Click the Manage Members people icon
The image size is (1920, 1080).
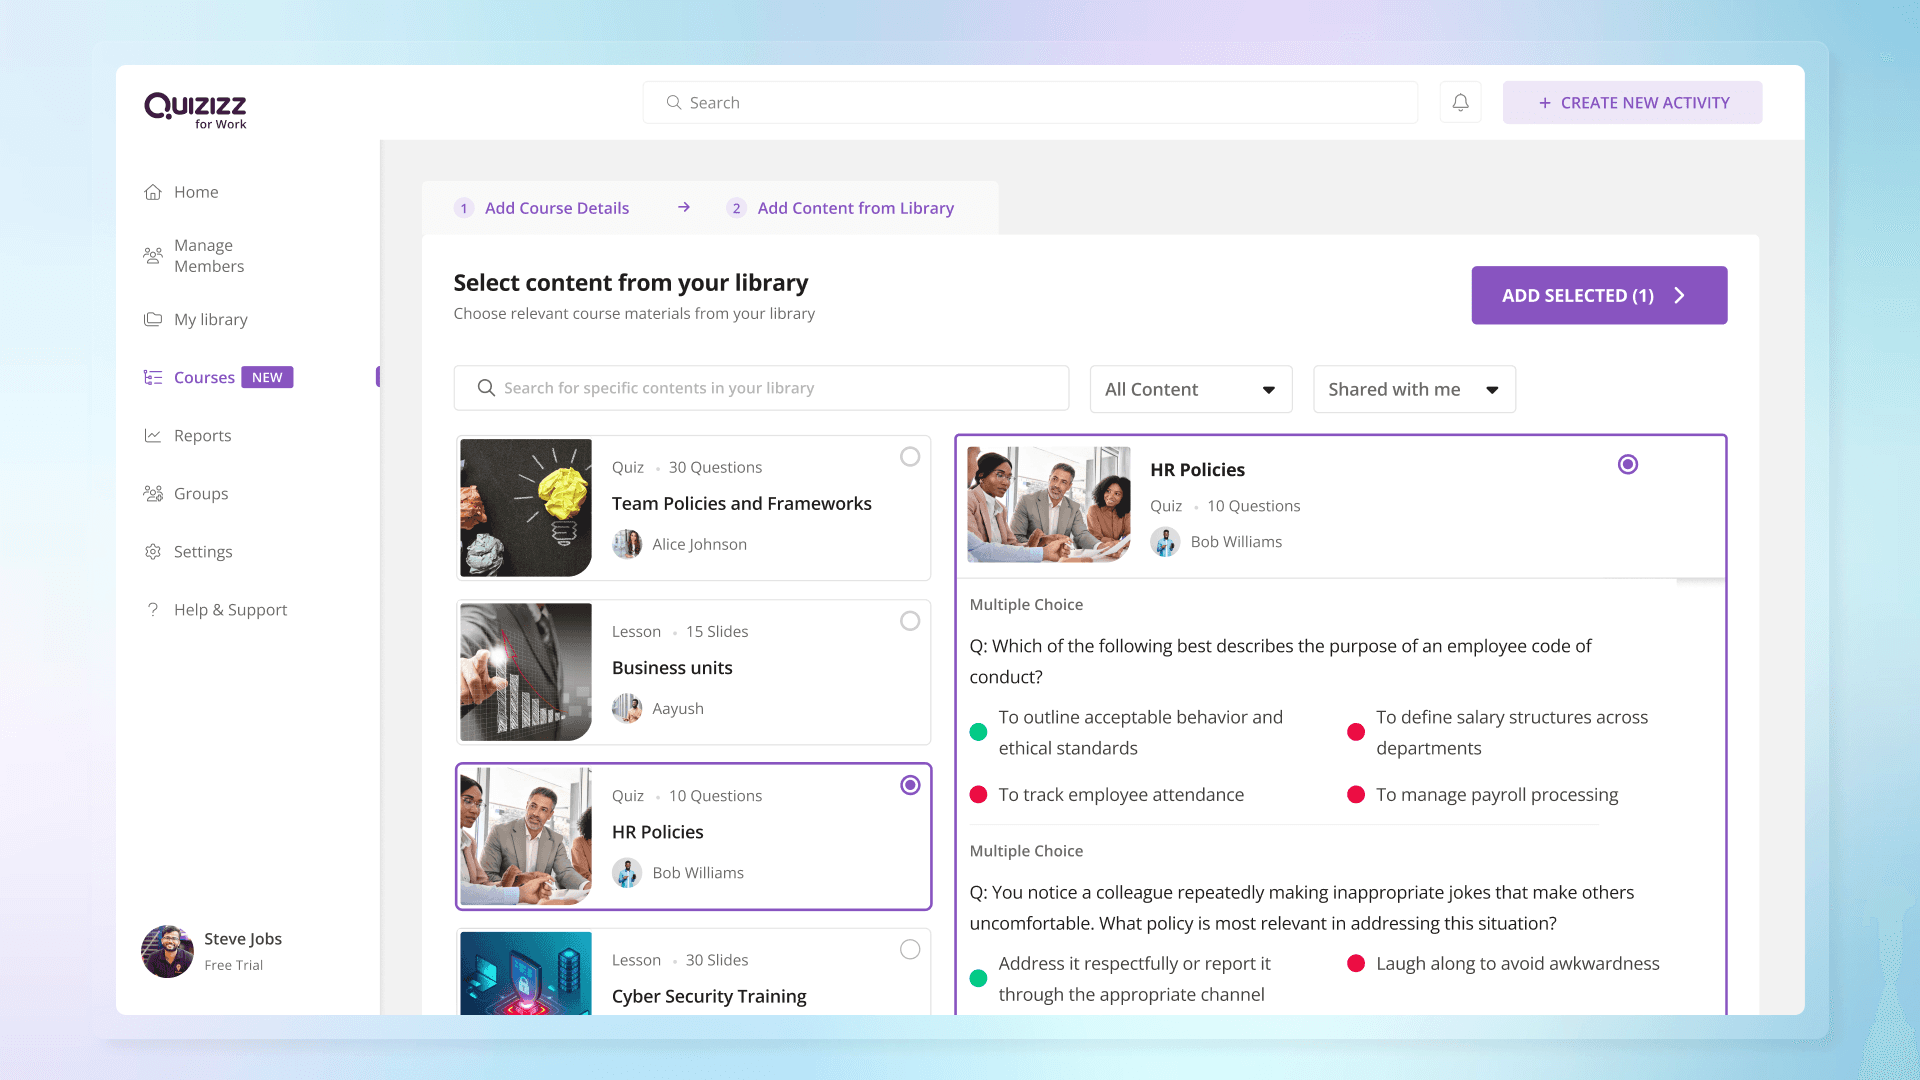click(x=153, y=256)
